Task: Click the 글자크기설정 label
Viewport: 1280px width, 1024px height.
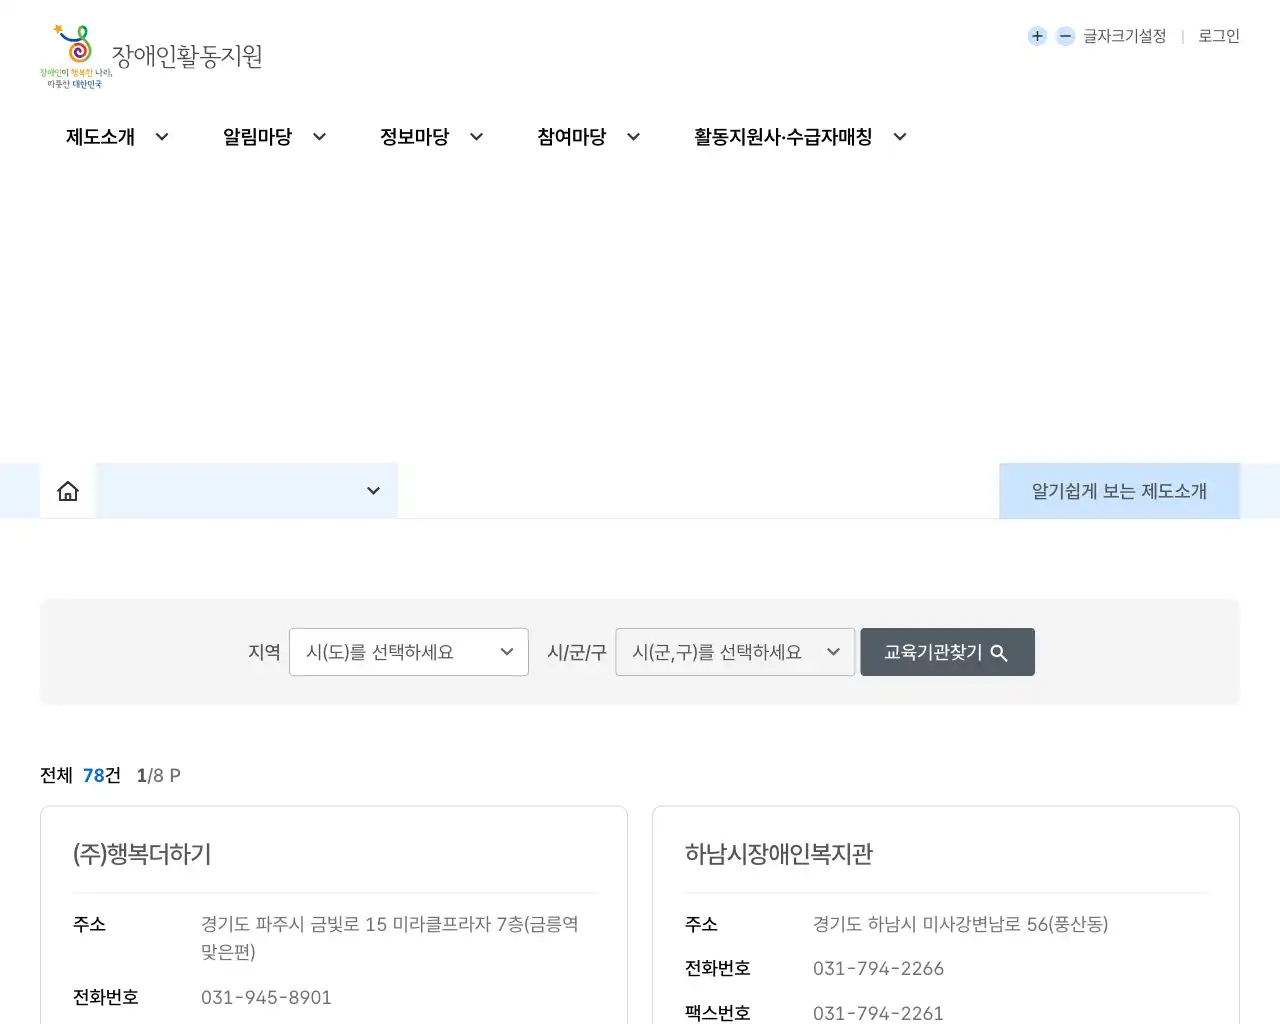Action: point(1124,36)
